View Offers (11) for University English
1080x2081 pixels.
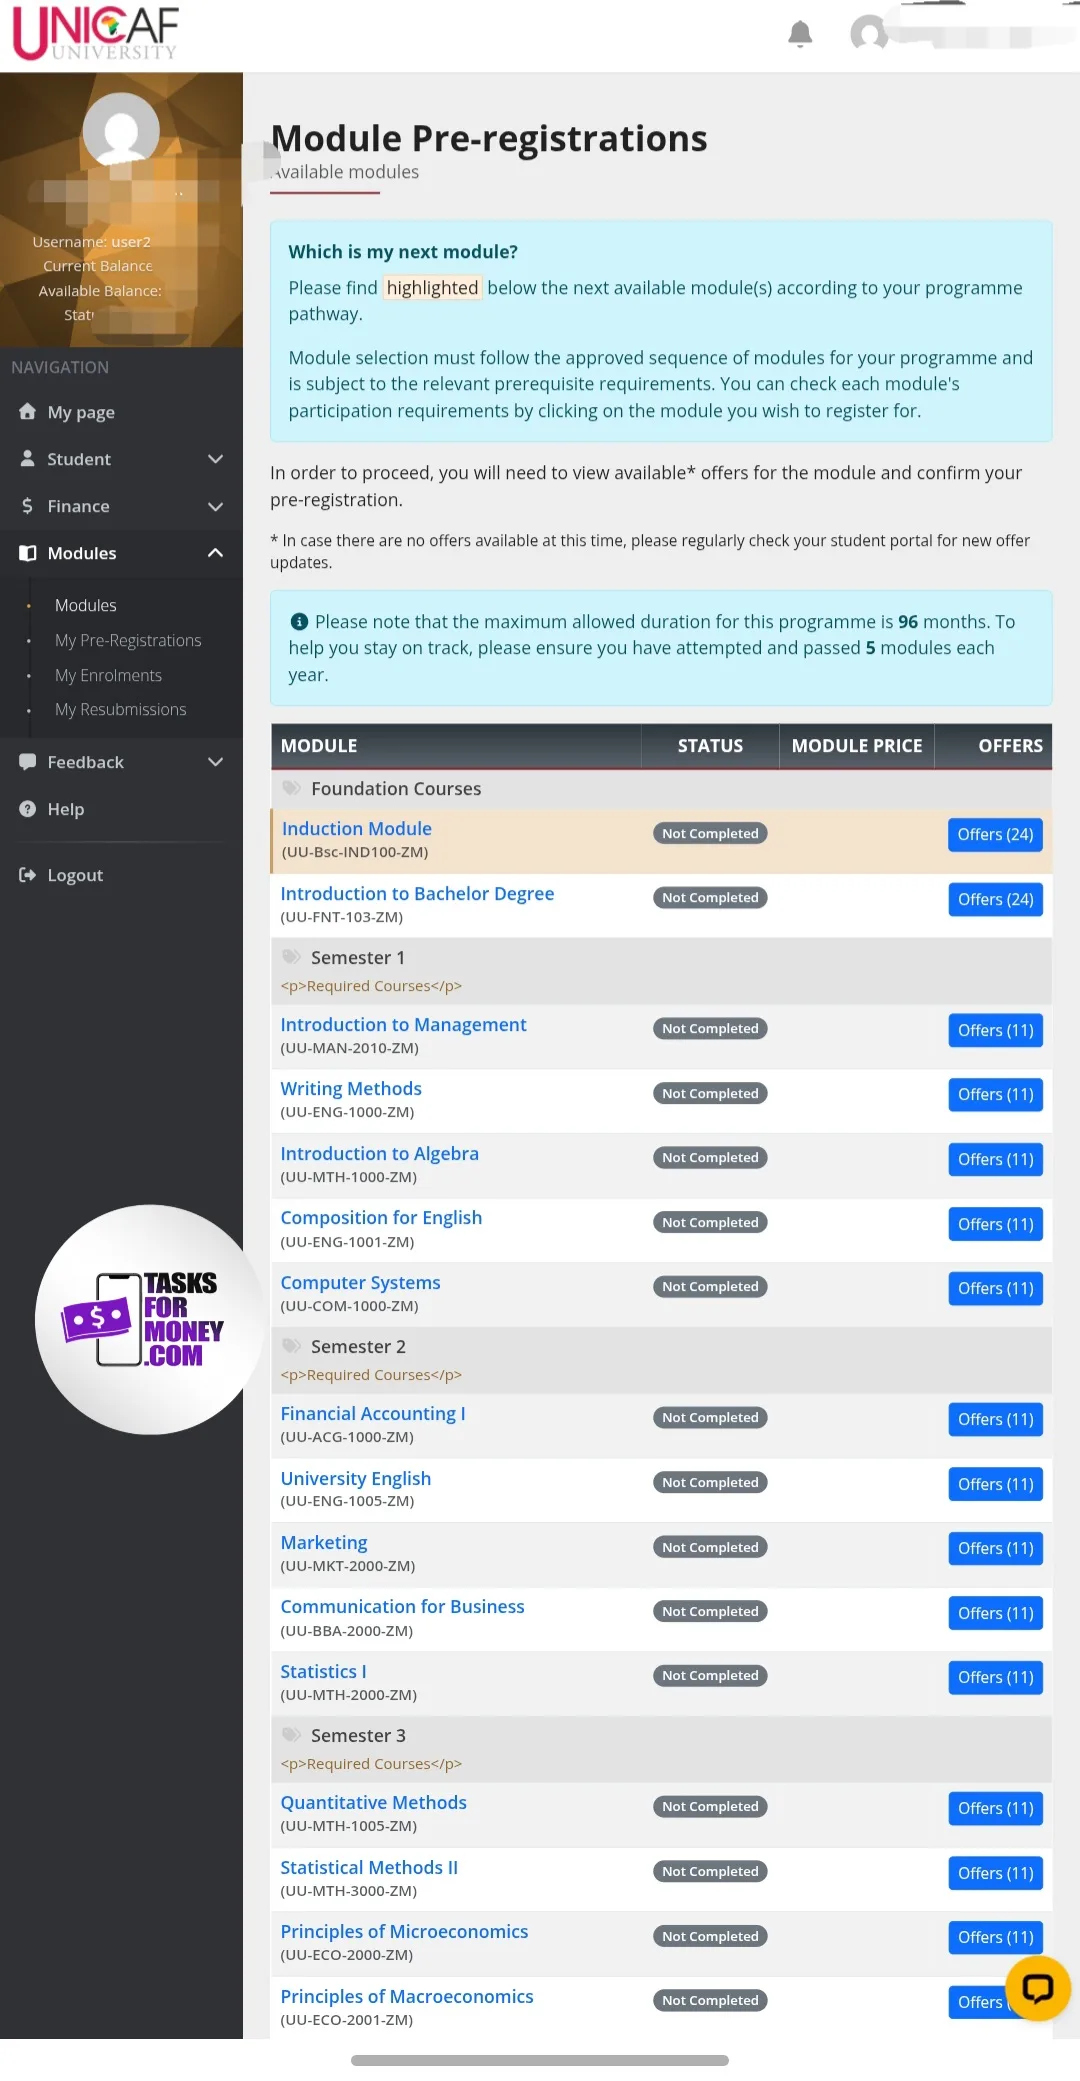pyautogui.click(x=995, y=1485)
